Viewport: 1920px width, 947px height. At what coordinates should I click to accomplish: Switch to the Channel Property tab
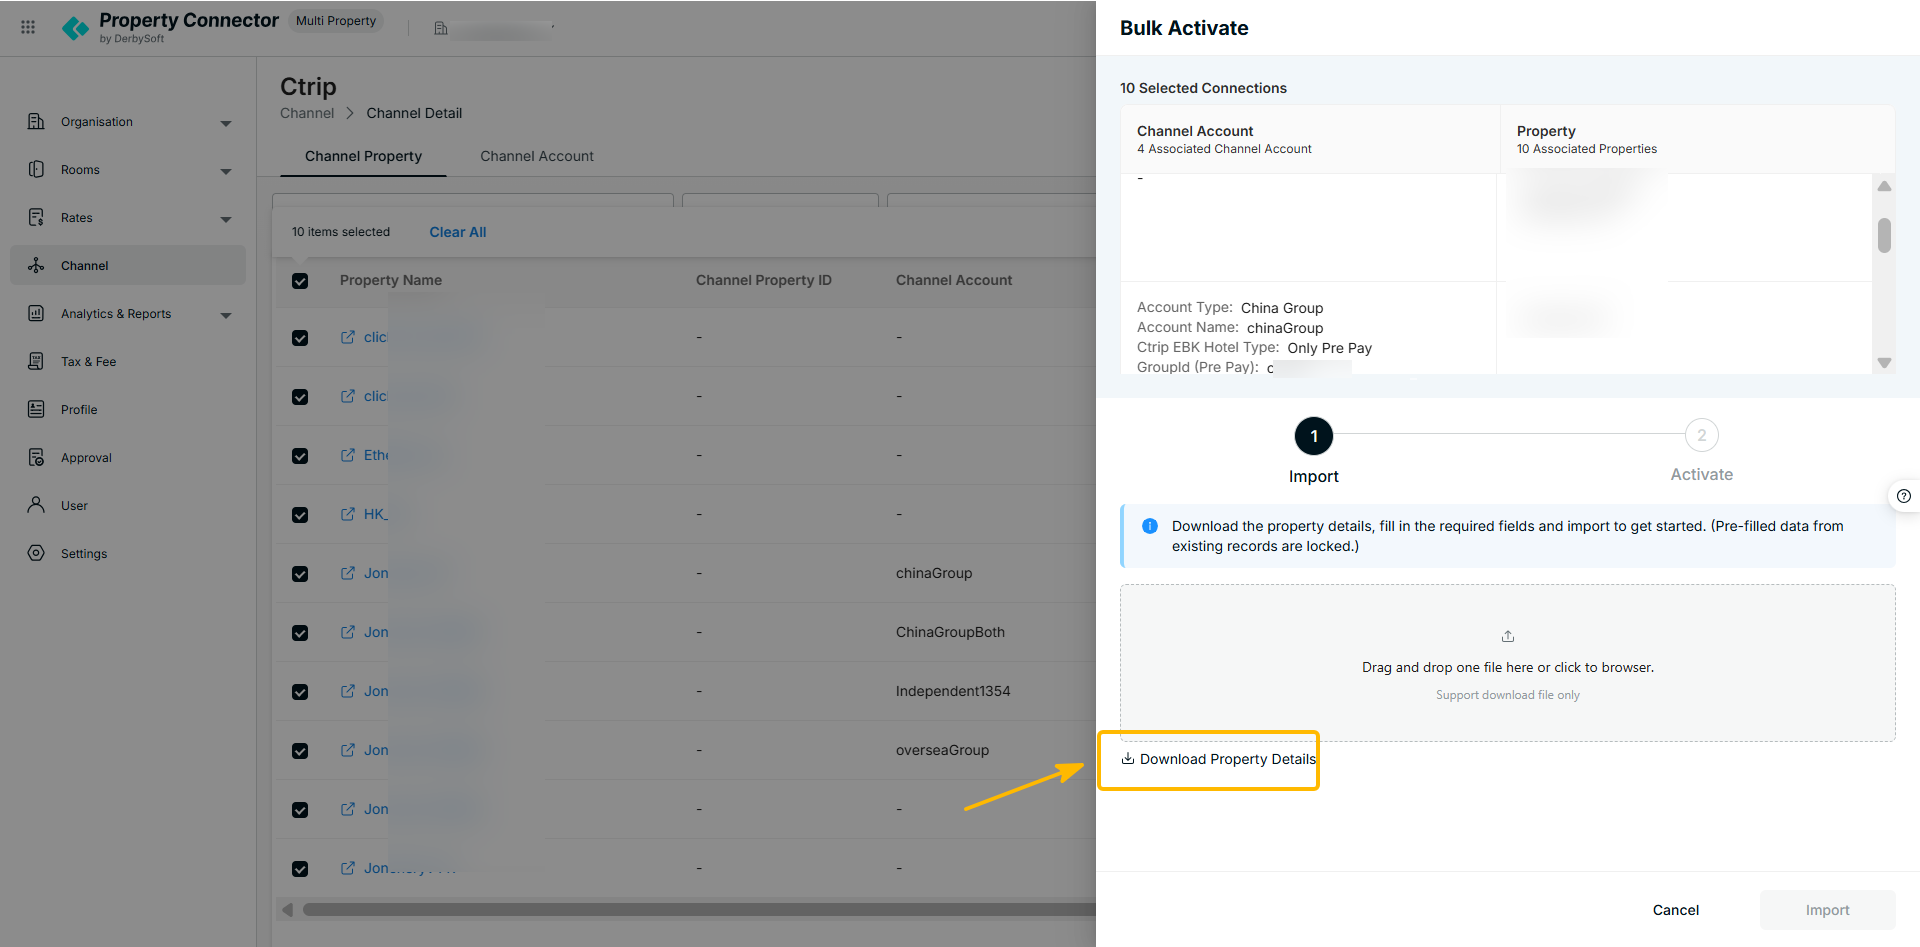[363, 156]
